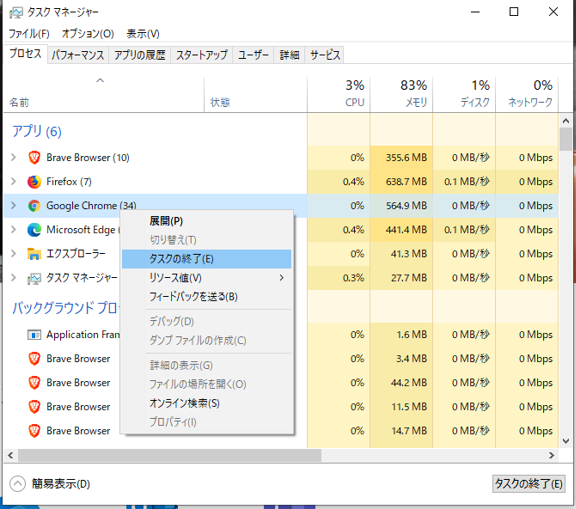Click the 1.6 MB cell for Application Frame
576x509 pixels.
click(x=402, y=335)
